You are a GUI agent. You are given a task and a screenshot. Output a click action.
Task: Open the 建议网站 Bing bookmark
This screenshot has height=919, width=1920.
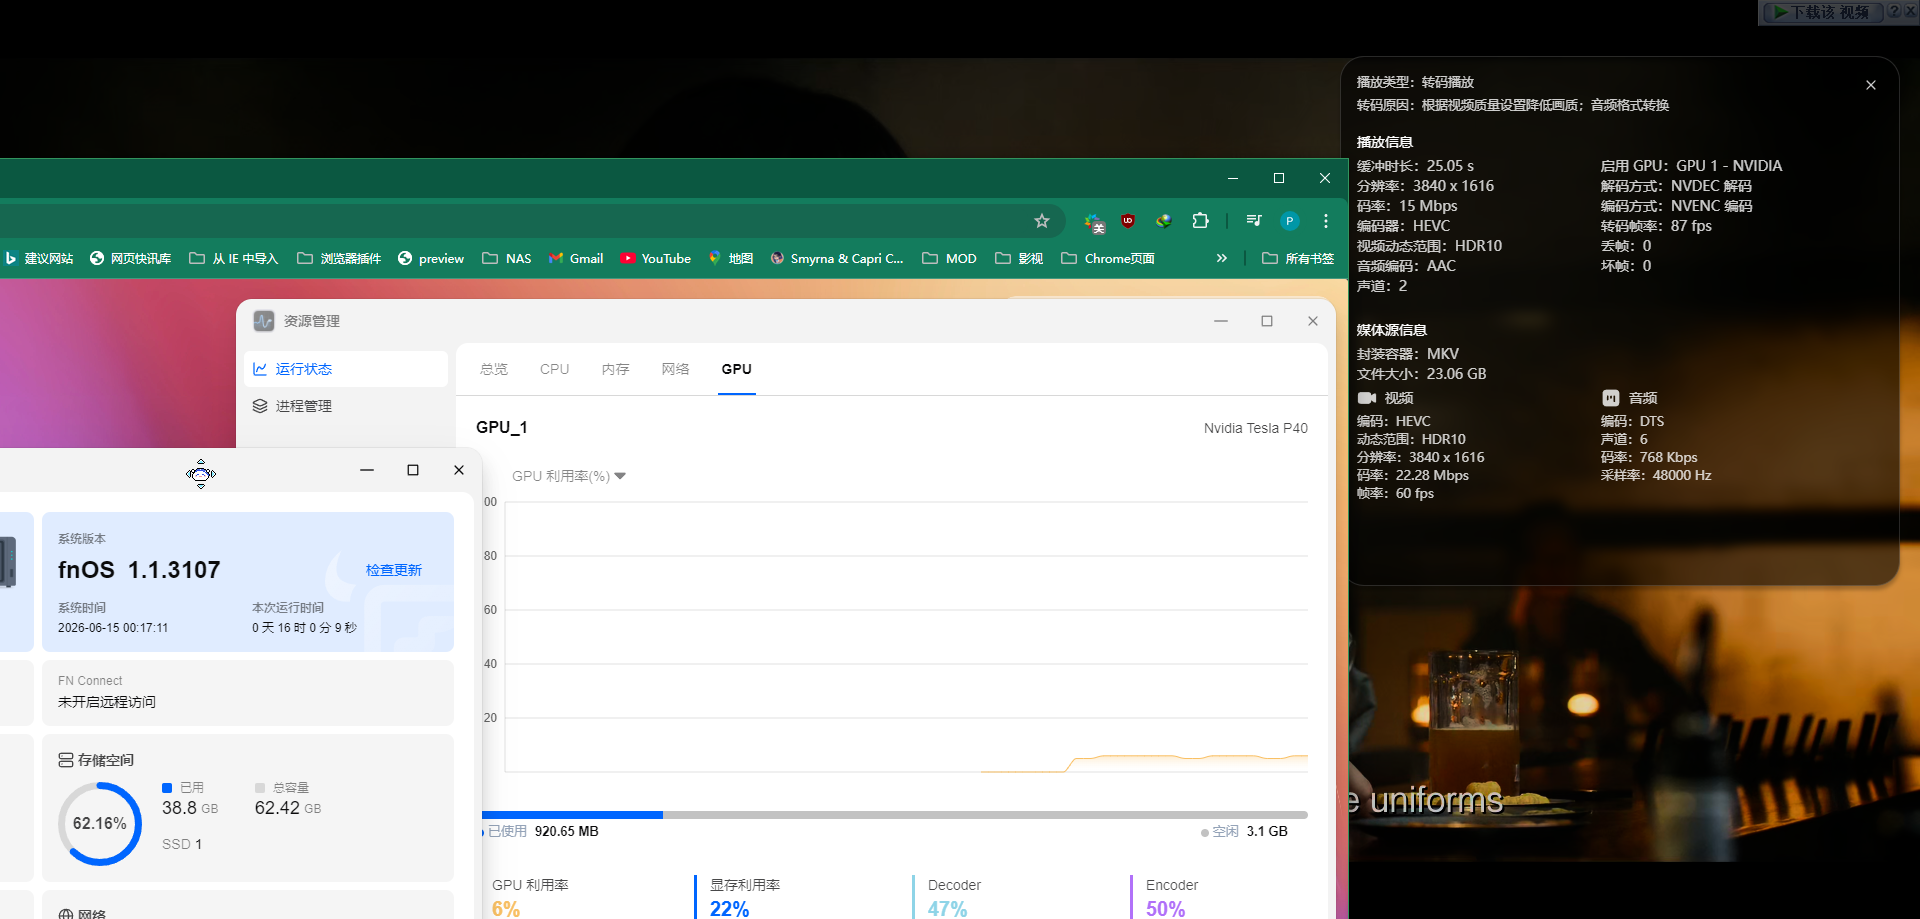39,258
